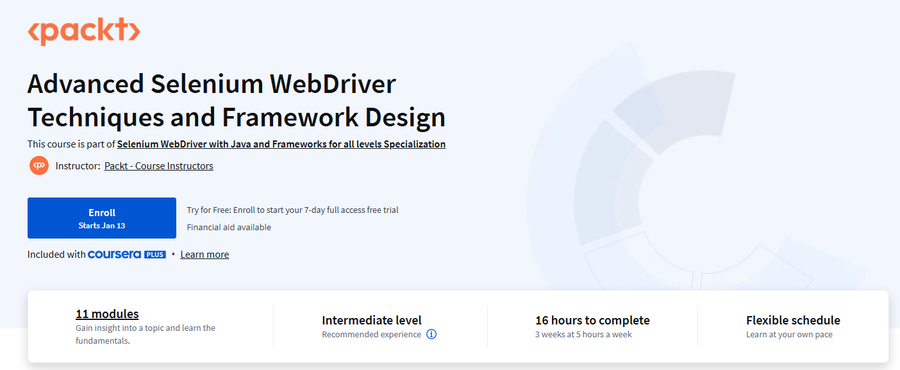
Task: Click Intermediate level text
Action: pyautogui.click(x=371, y=320)
